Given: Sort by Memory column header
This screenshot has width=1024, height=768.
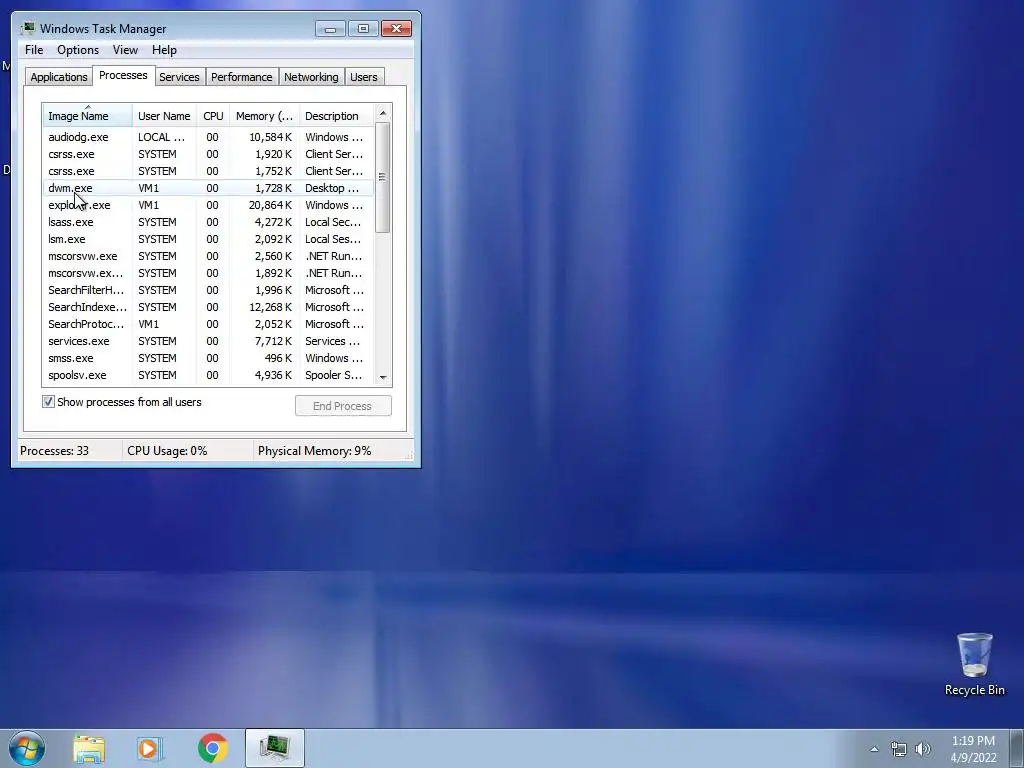Looking at the screenshot, I should [264, 116].
